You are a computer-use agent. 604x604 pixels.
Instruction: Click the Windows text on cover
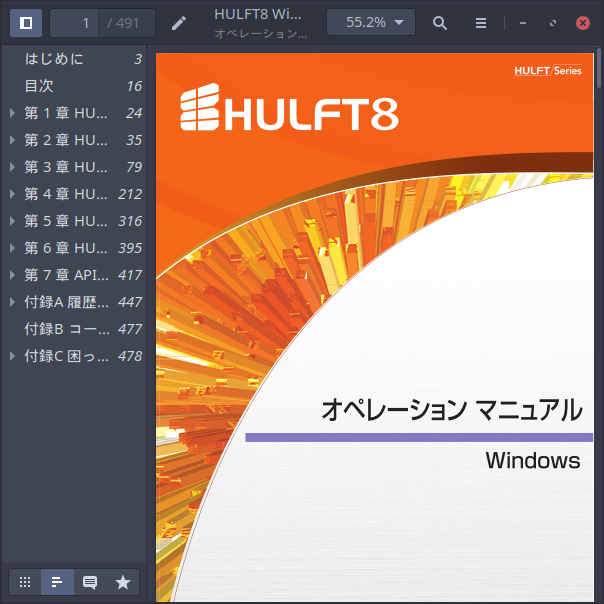[x=533, y=460]
